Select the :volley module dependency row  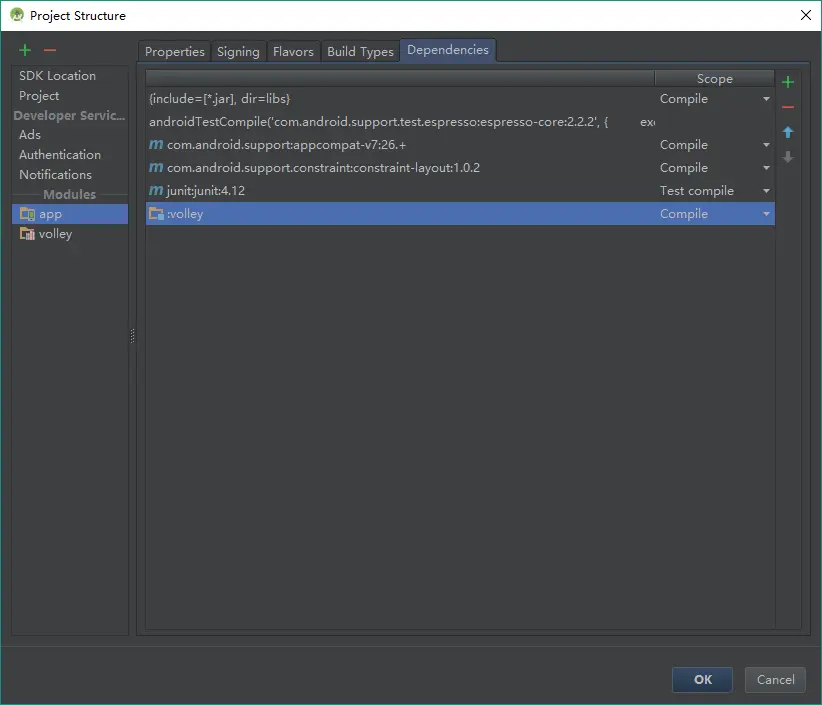coord(460,214)
